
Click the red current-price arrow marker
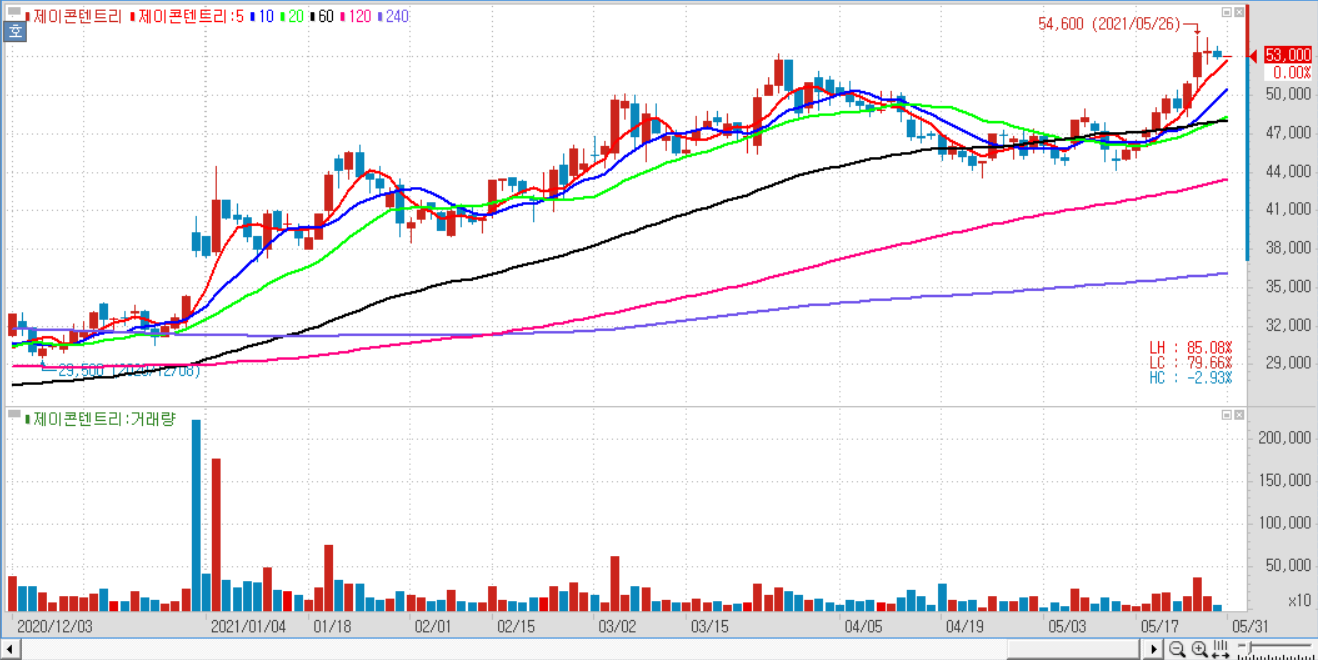coord(1252,56)
